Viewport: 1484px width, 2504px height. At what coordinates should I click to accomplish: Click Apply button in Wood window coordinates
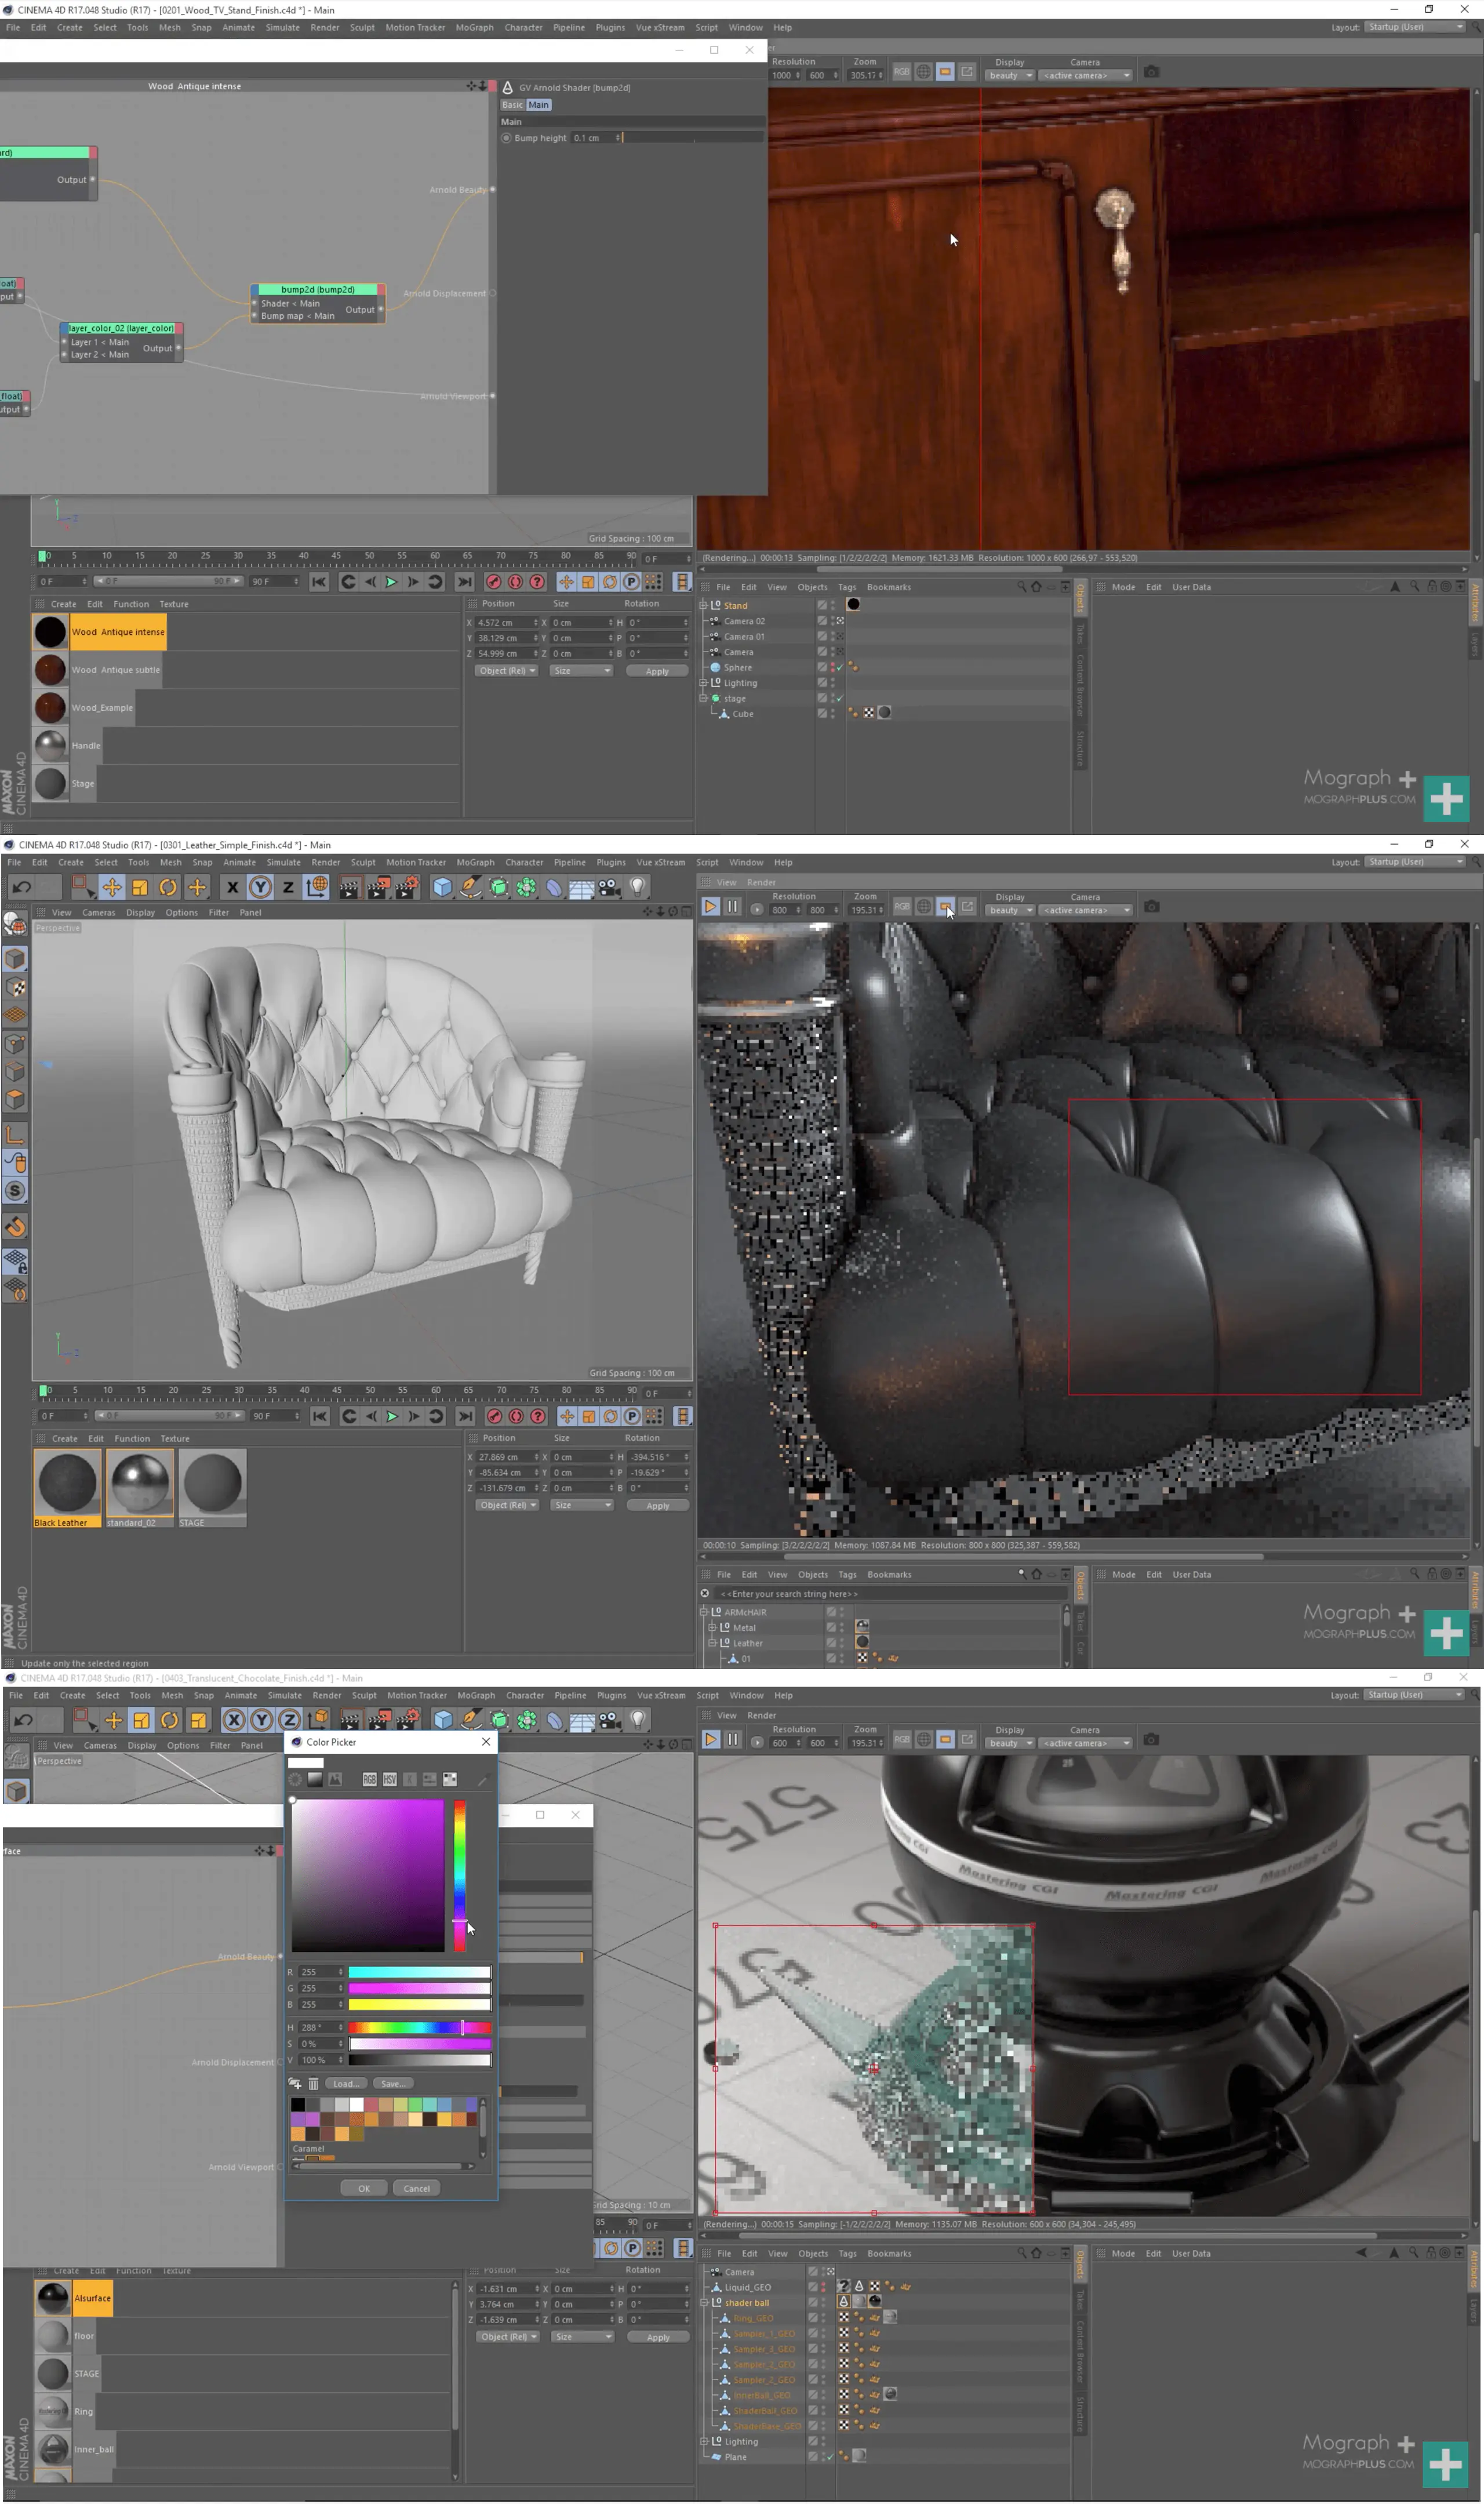pos(657,671)
